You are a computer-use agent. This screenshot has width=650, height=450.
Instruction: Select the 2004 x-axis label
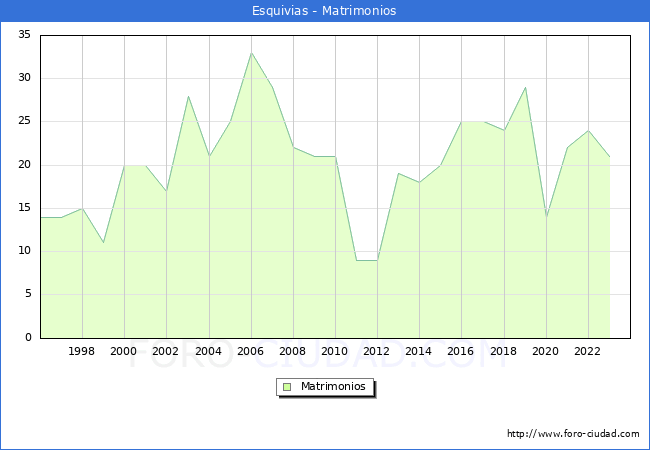coord(208,351)
